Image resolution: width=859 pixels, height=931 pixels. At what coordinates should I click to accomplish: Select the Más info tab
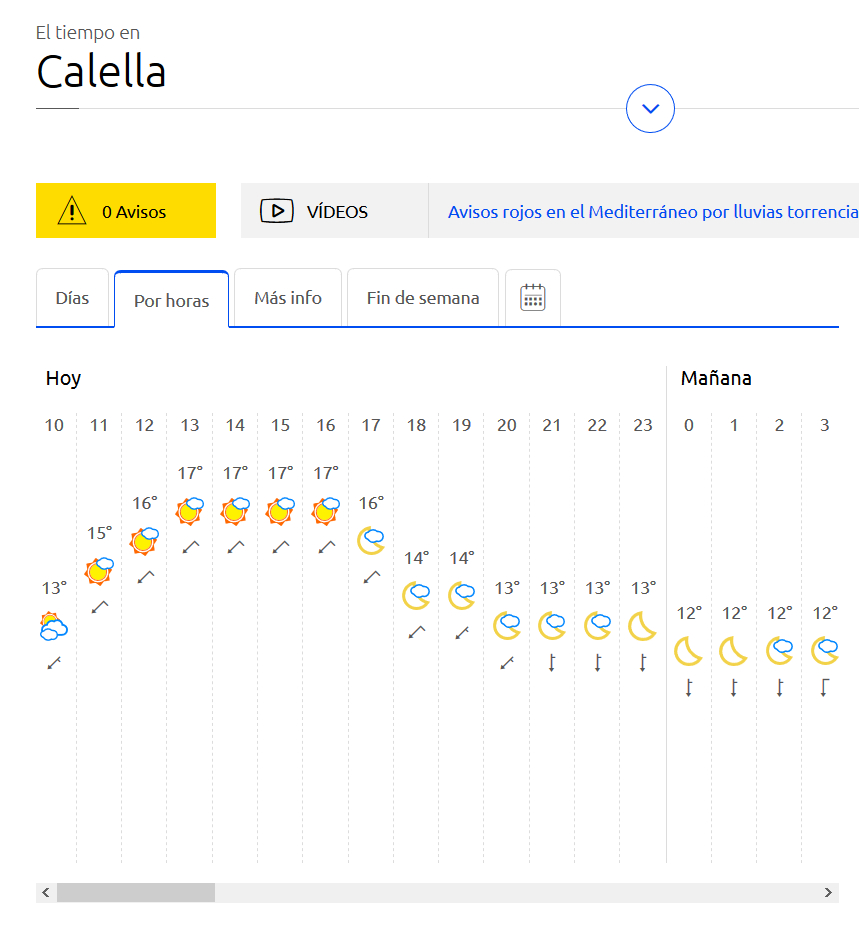click(x=288, y=298)
